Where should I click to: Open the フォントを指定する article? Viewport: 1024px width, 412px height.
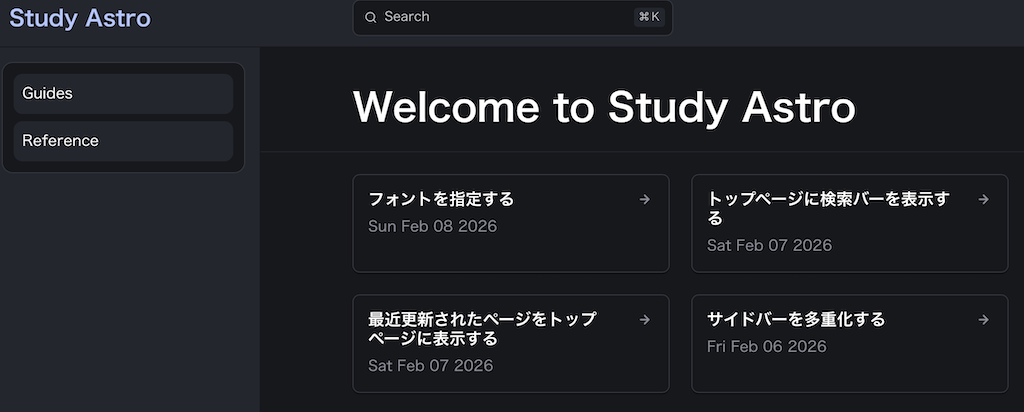pyautogui.click(x=441, y=199)
